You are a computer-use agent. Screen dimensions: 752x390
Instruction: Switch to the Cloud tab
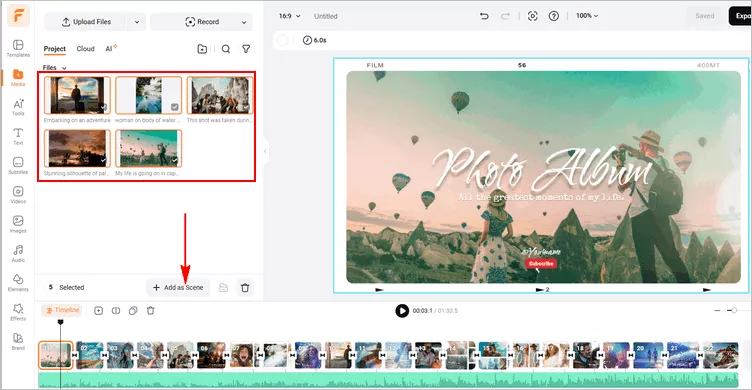[x=85, y=49]
